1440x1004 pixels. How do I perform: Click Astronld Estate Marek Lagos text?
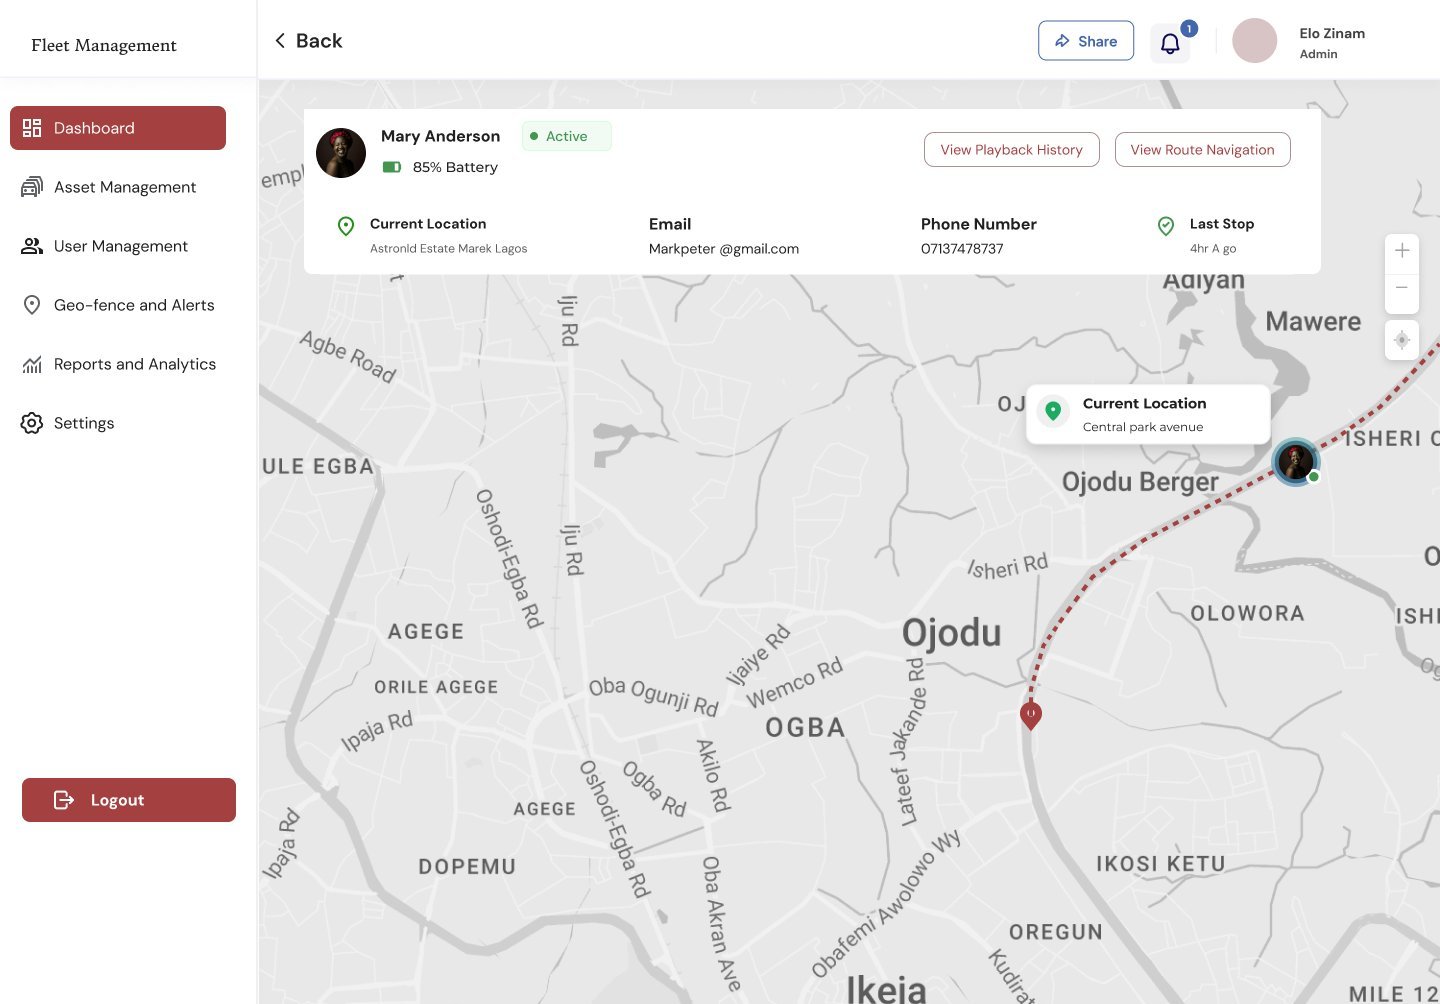click(x=448, y=249)
